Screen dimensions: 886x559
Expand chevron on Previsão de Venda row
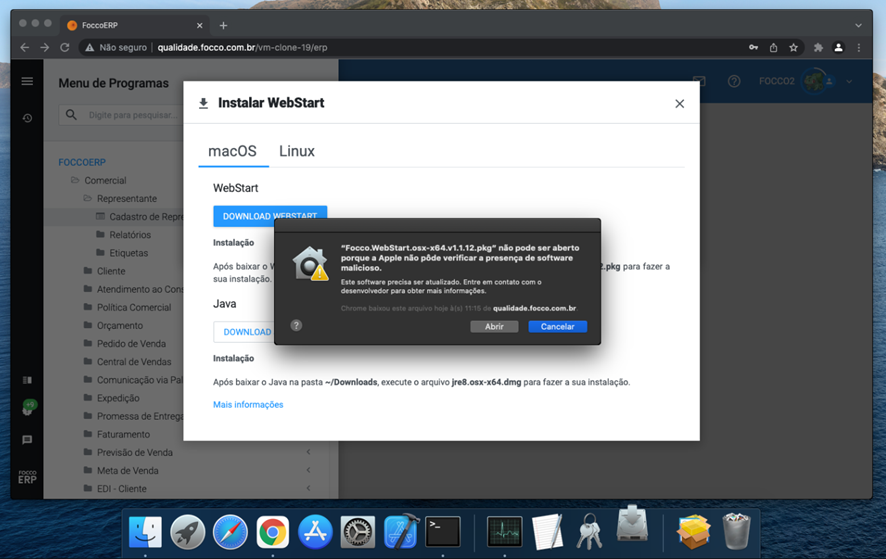[309, 452]
